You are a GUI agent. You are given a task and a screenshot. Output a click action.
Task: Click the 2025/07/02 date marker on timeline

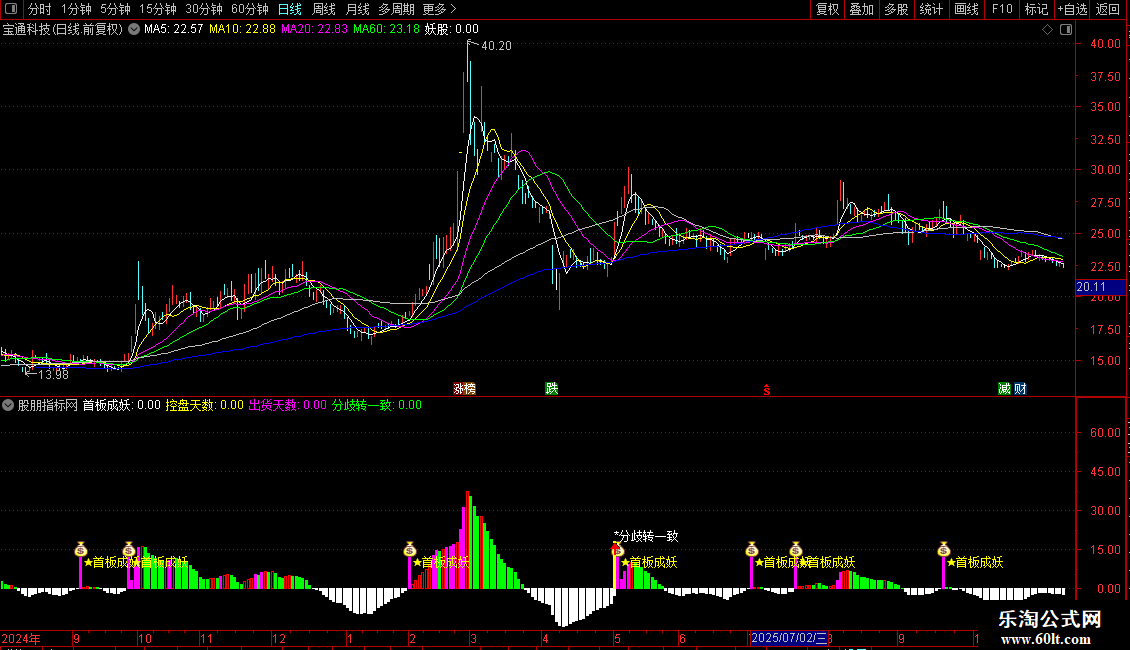[x=788, y=638]
